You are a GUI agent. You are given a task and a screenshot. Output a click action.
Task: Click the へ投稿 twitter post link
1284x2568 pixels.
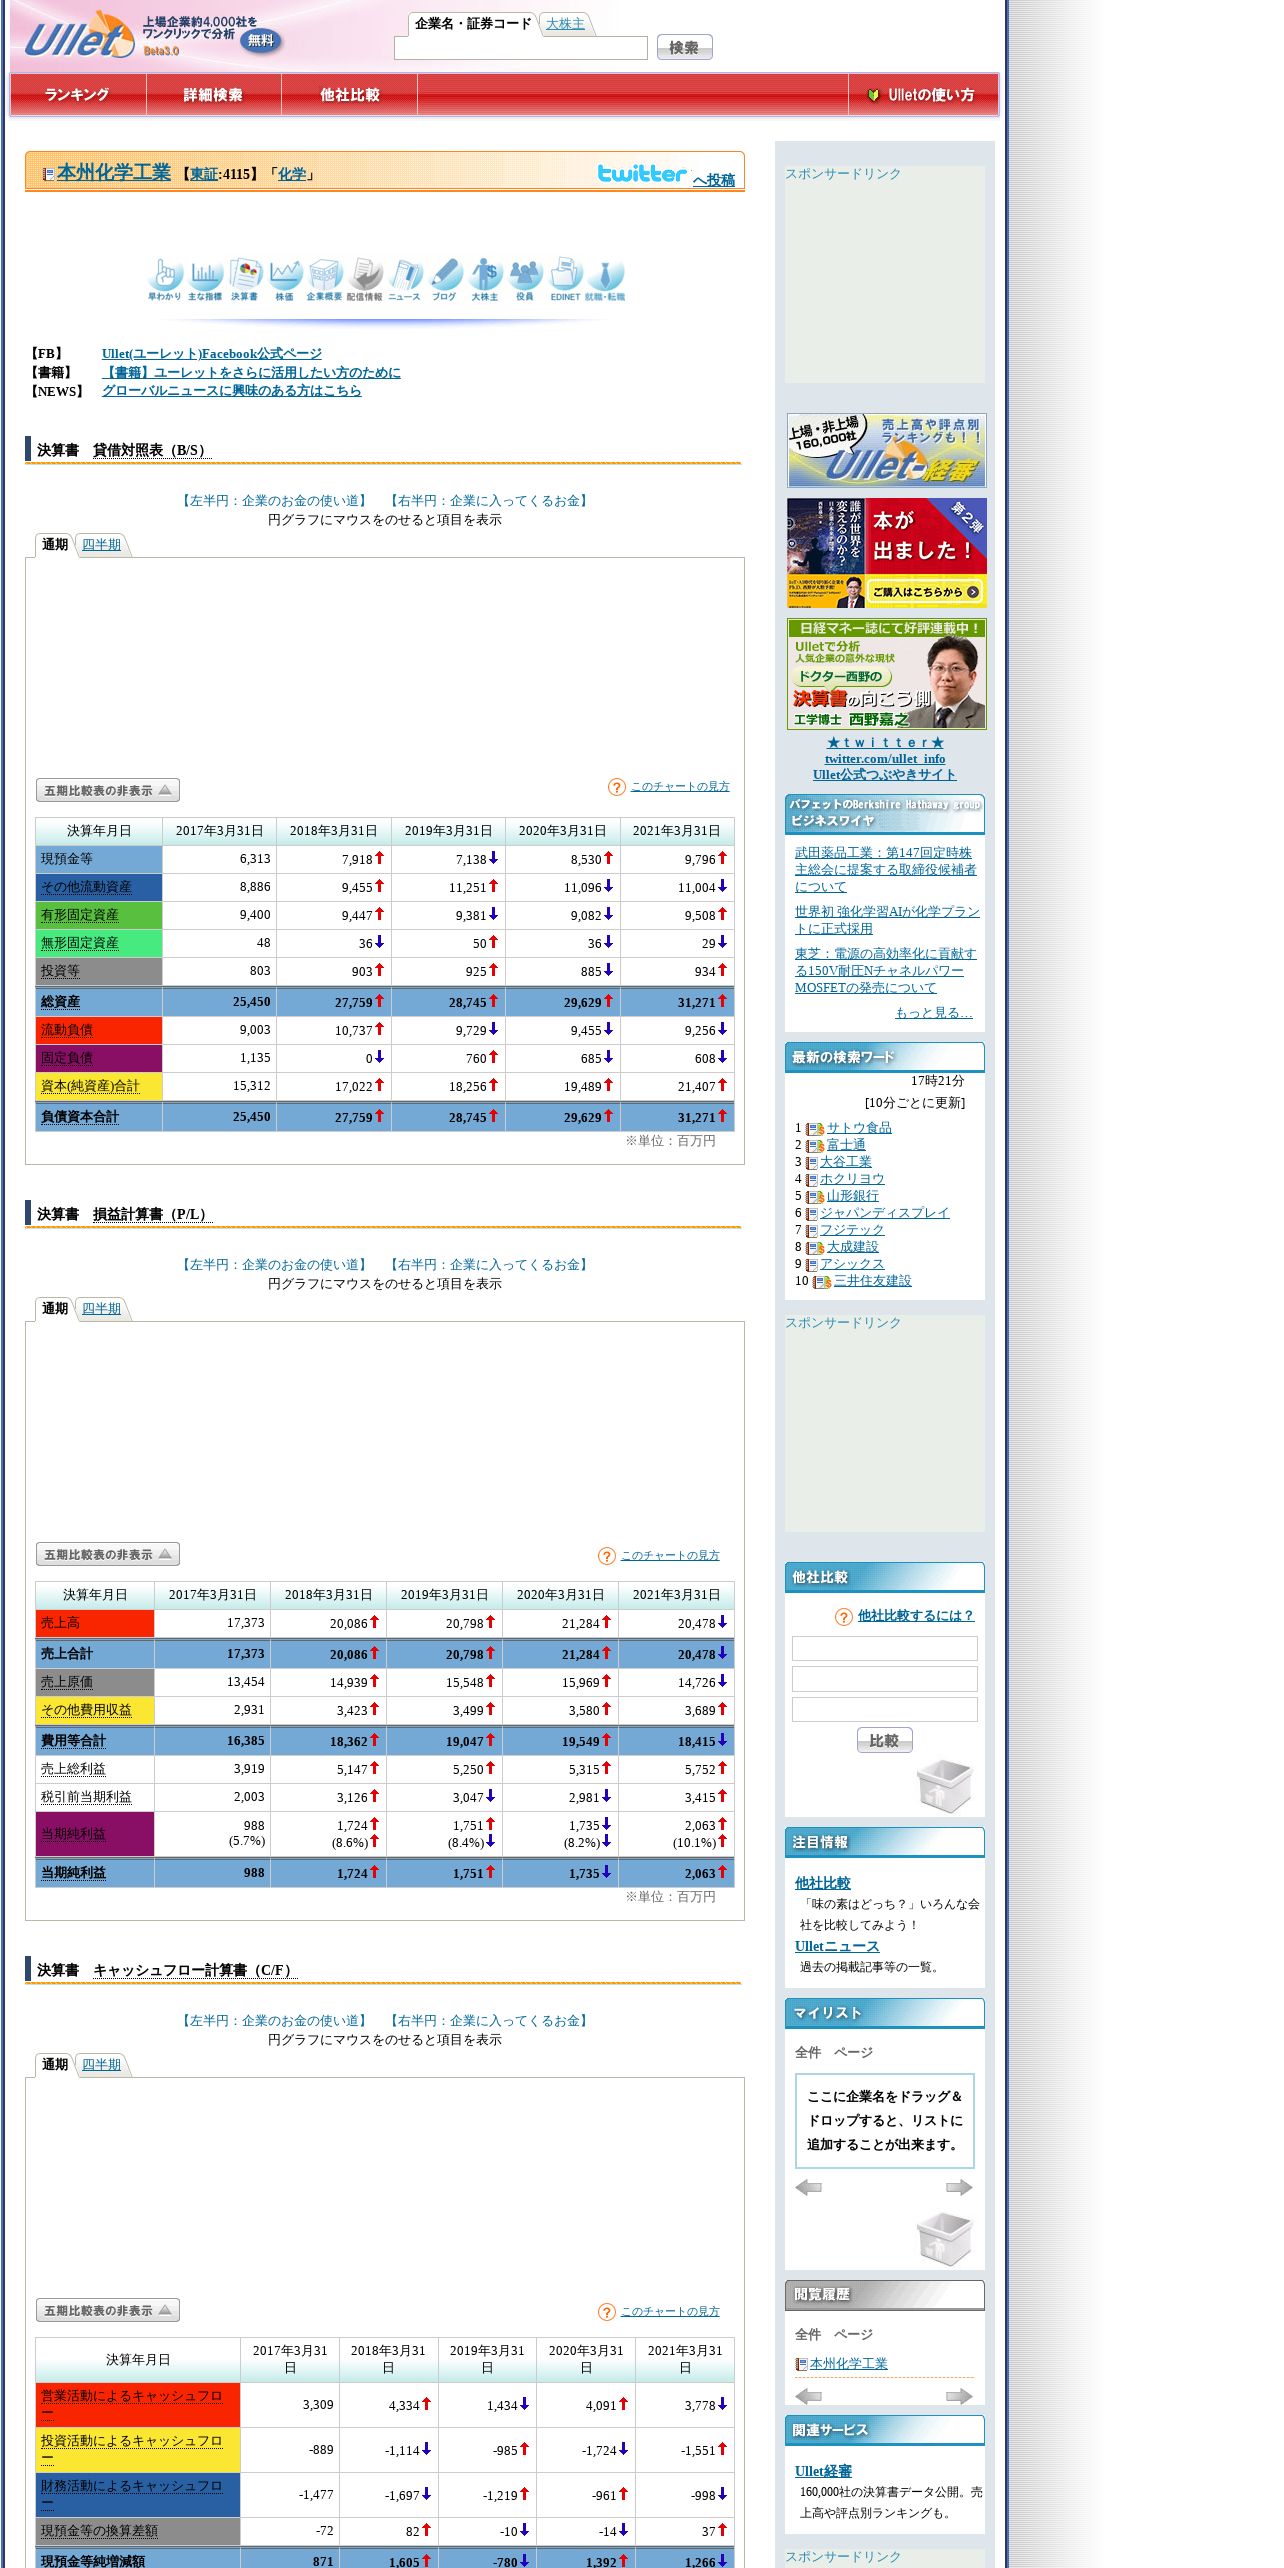pos(714,180)
